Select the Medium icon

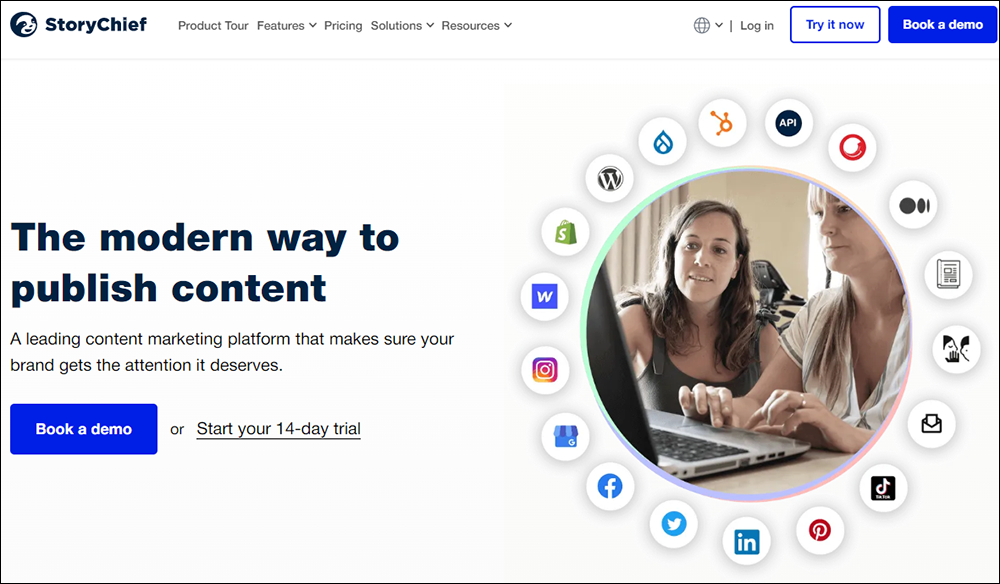(x=913, y=205)
